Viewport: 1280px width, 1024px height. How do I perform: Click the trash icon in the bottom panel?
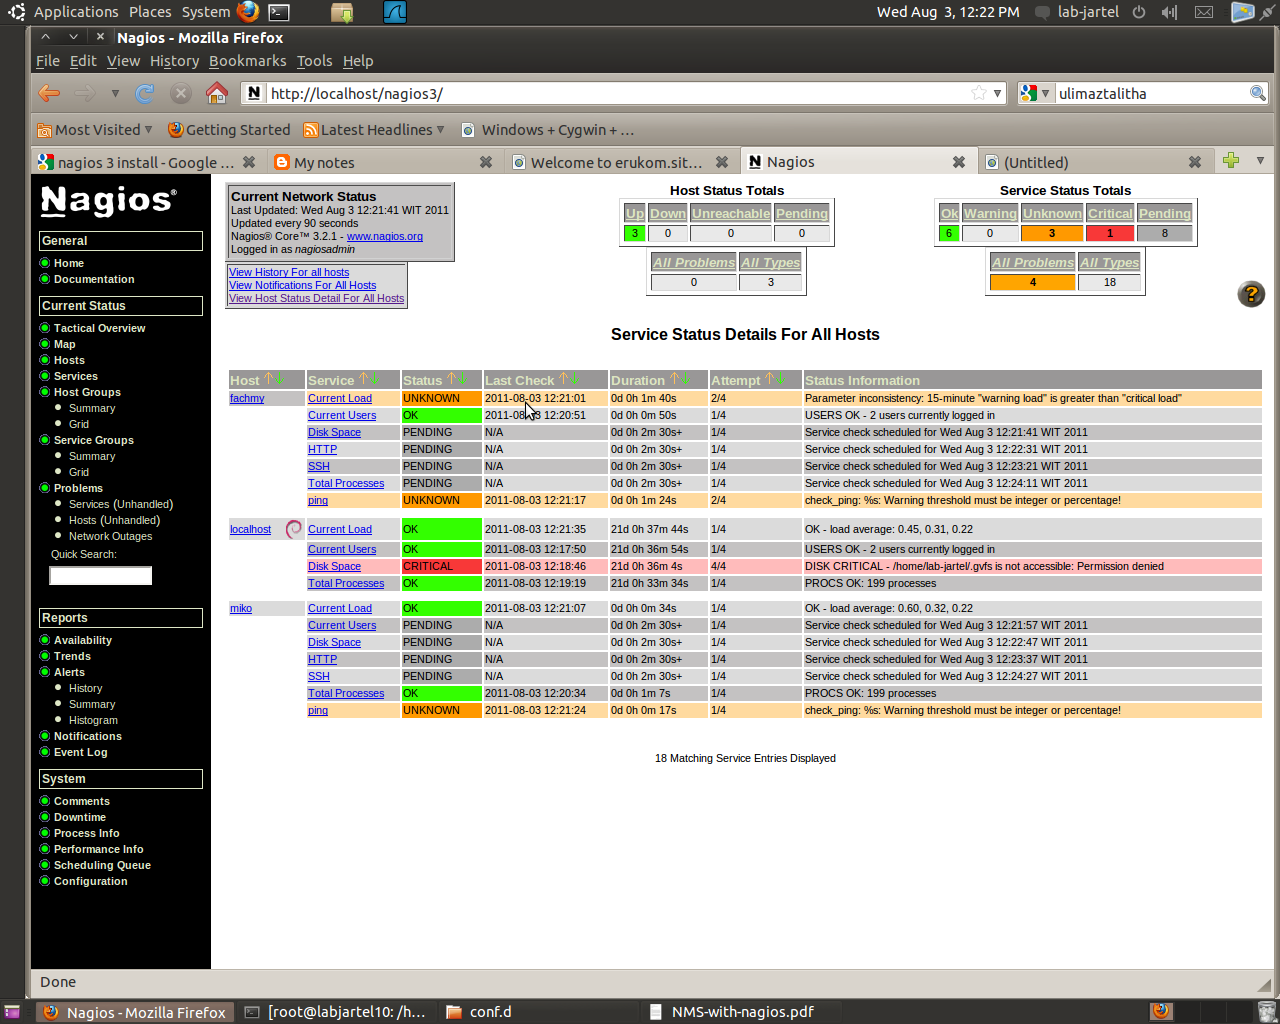tap(1266, 1012)
